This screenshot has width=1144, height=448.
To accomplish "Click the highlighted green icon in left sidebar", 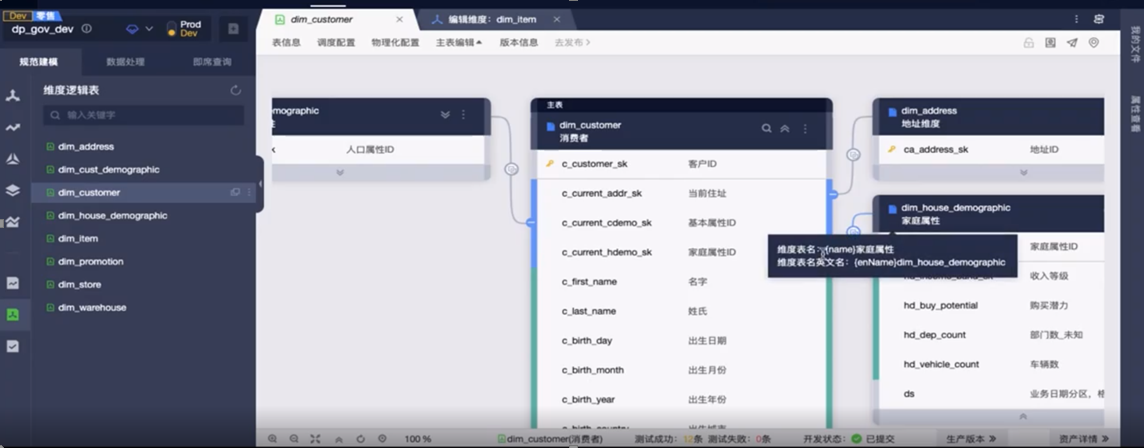I will (x=12, y=315).
